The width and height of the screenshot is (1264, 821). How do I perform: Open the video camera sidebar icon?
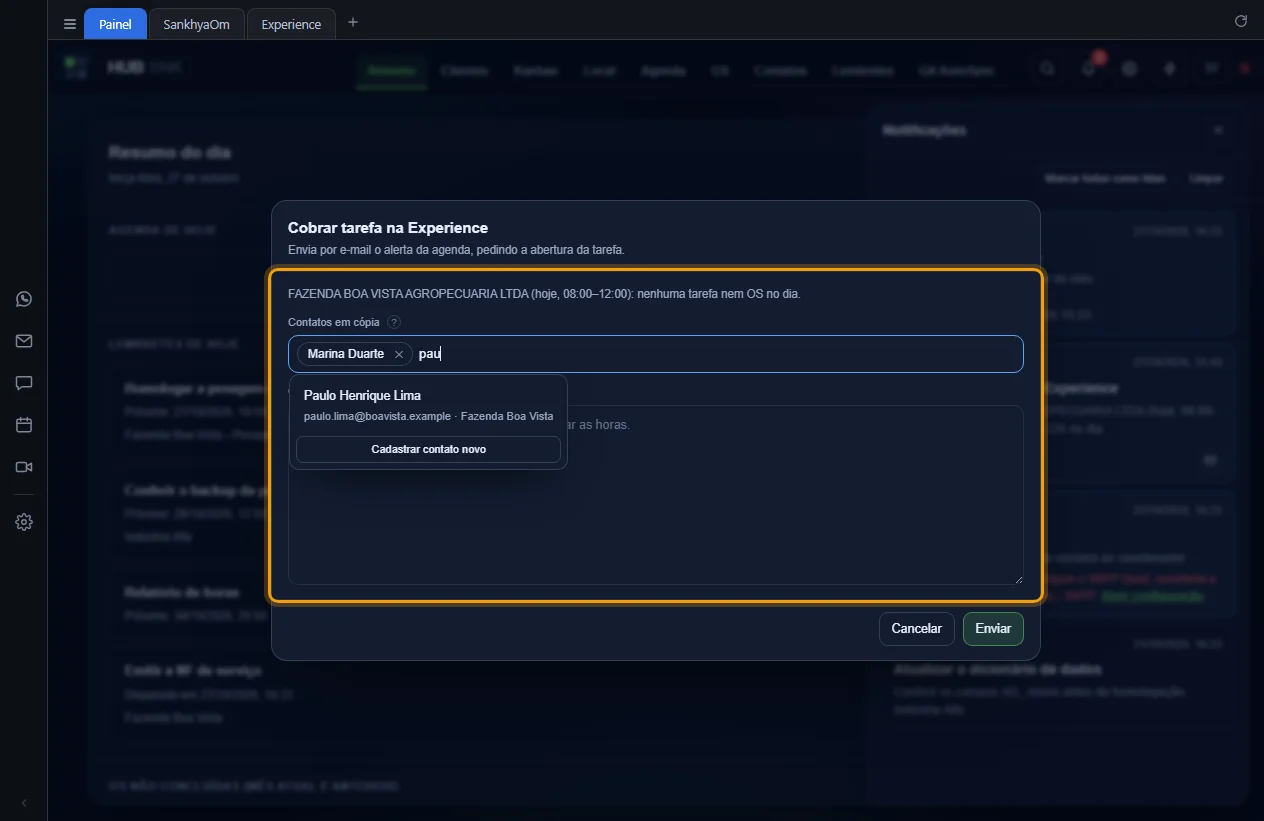click(x=24, y=467)
